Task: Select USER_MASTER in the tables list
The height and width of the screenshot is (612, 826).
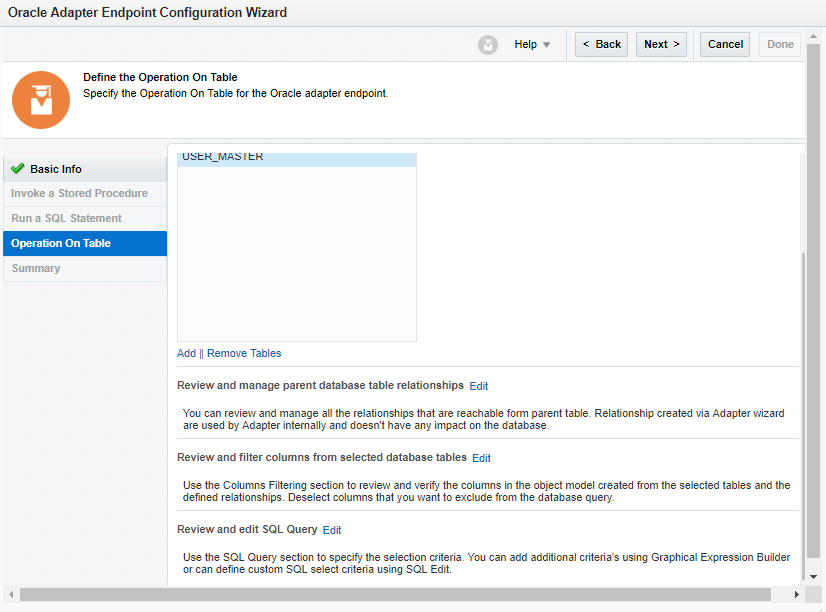Action: tap(223, 157)
